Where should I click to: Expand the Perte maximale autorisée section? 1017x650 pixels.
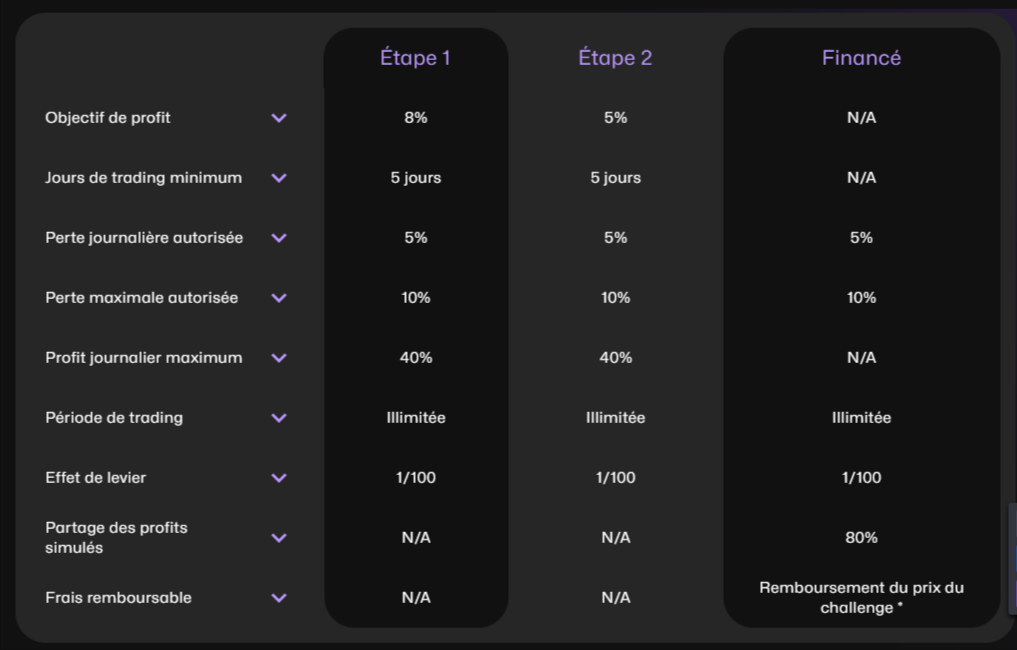pos(279,297)
